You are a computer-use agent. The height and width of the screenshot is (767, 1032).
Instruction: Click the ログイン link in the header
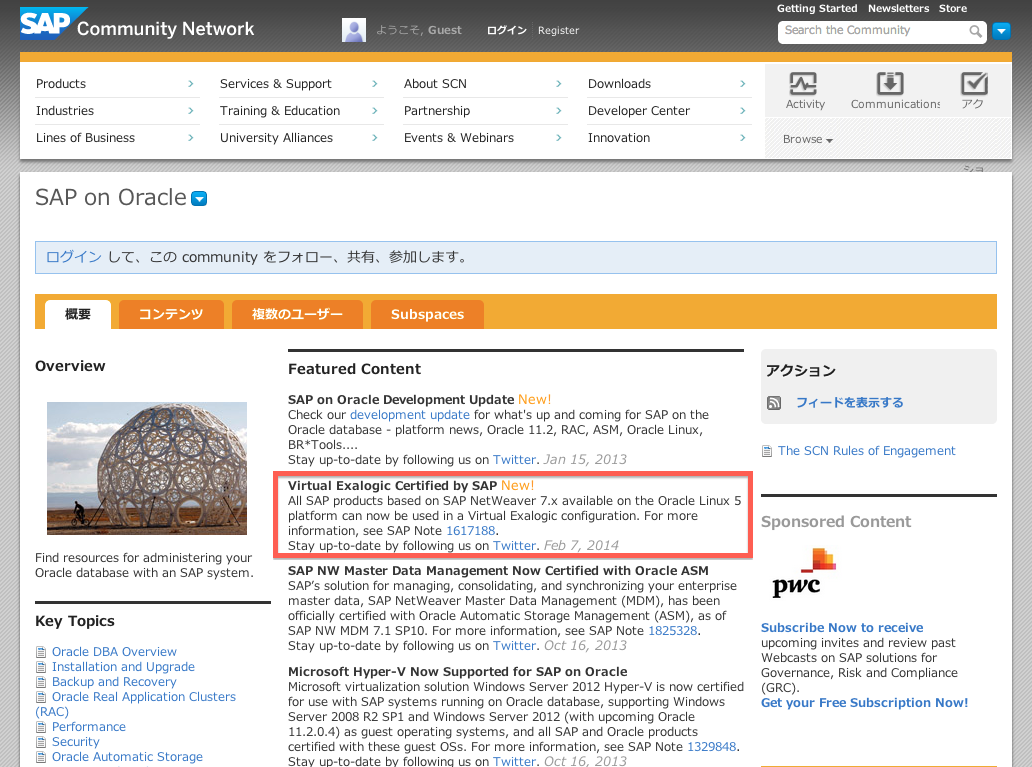tap(507, 30)
